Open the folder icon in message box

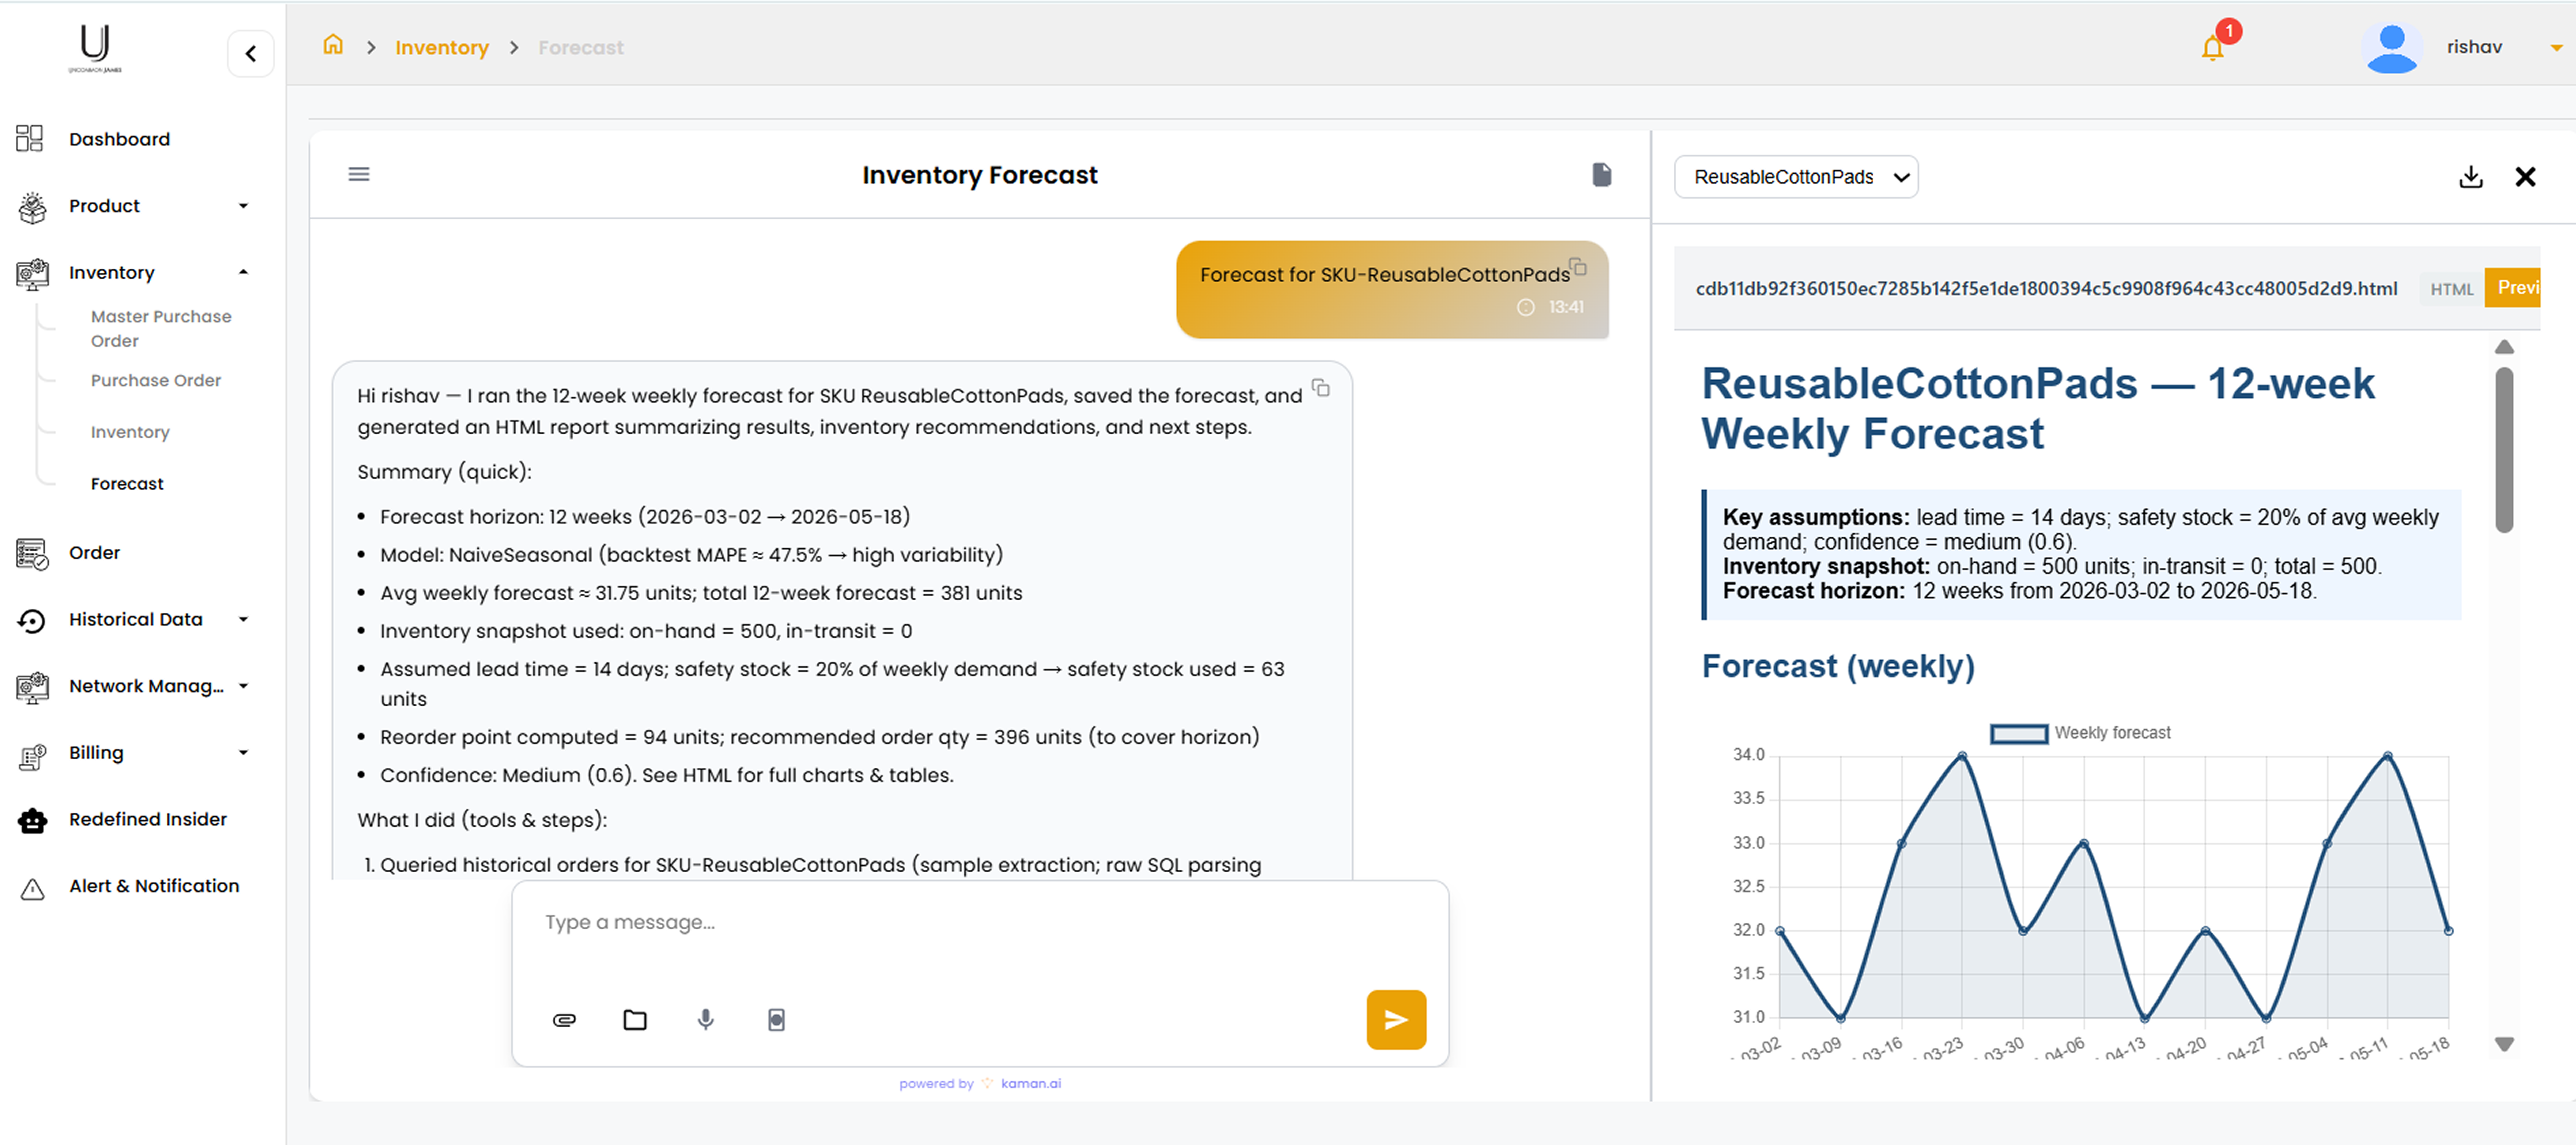pos(635,1020)
